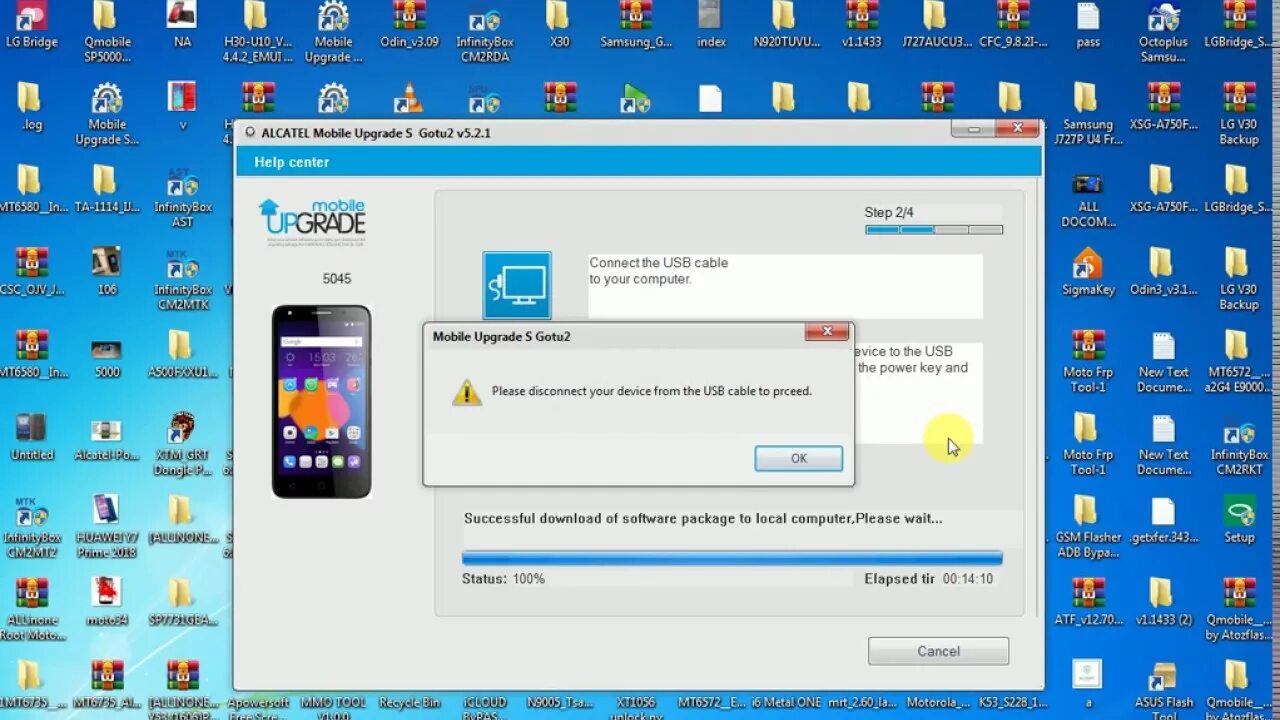This screenshot has width=1280, height=720.
Task: Click the Mobile Upgrade logo
Action: tap(312, 220)
